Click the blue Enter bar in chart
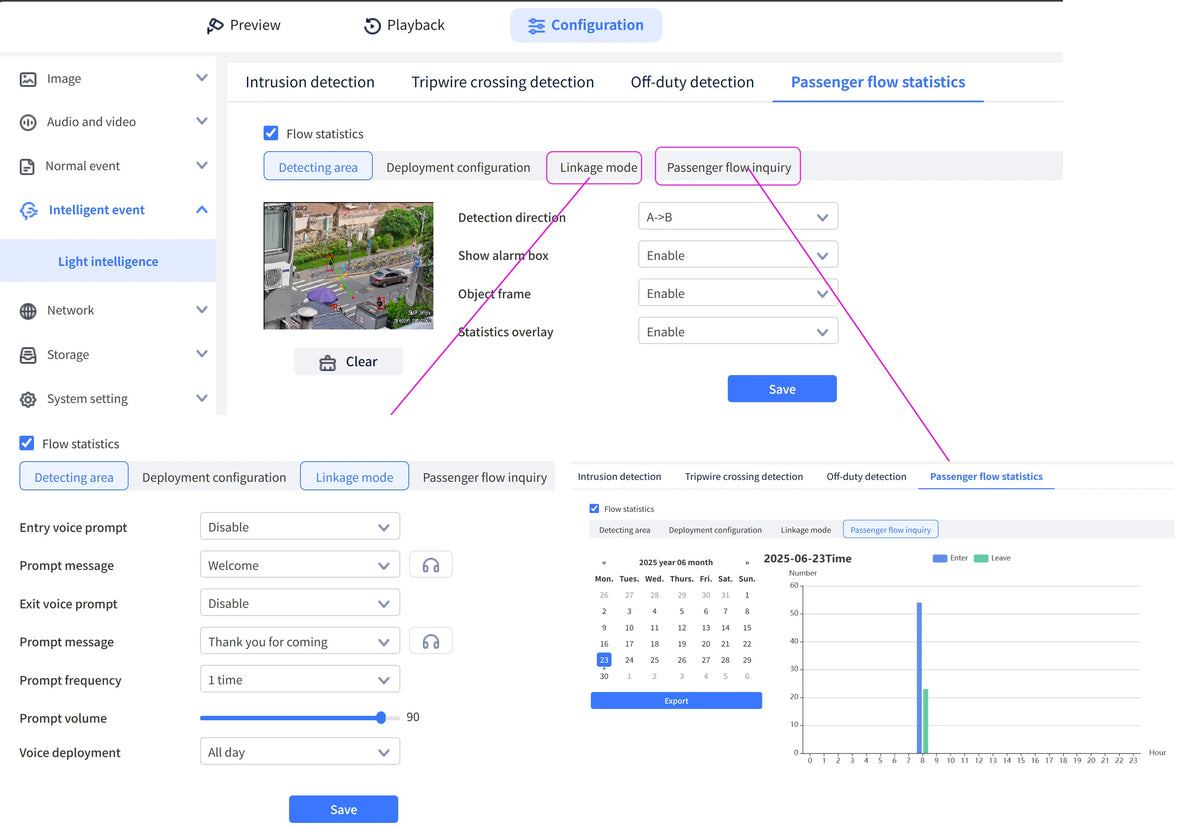The width and height of the screenshot is (1200, 829). pyautogui.click(x=919, y=677)
